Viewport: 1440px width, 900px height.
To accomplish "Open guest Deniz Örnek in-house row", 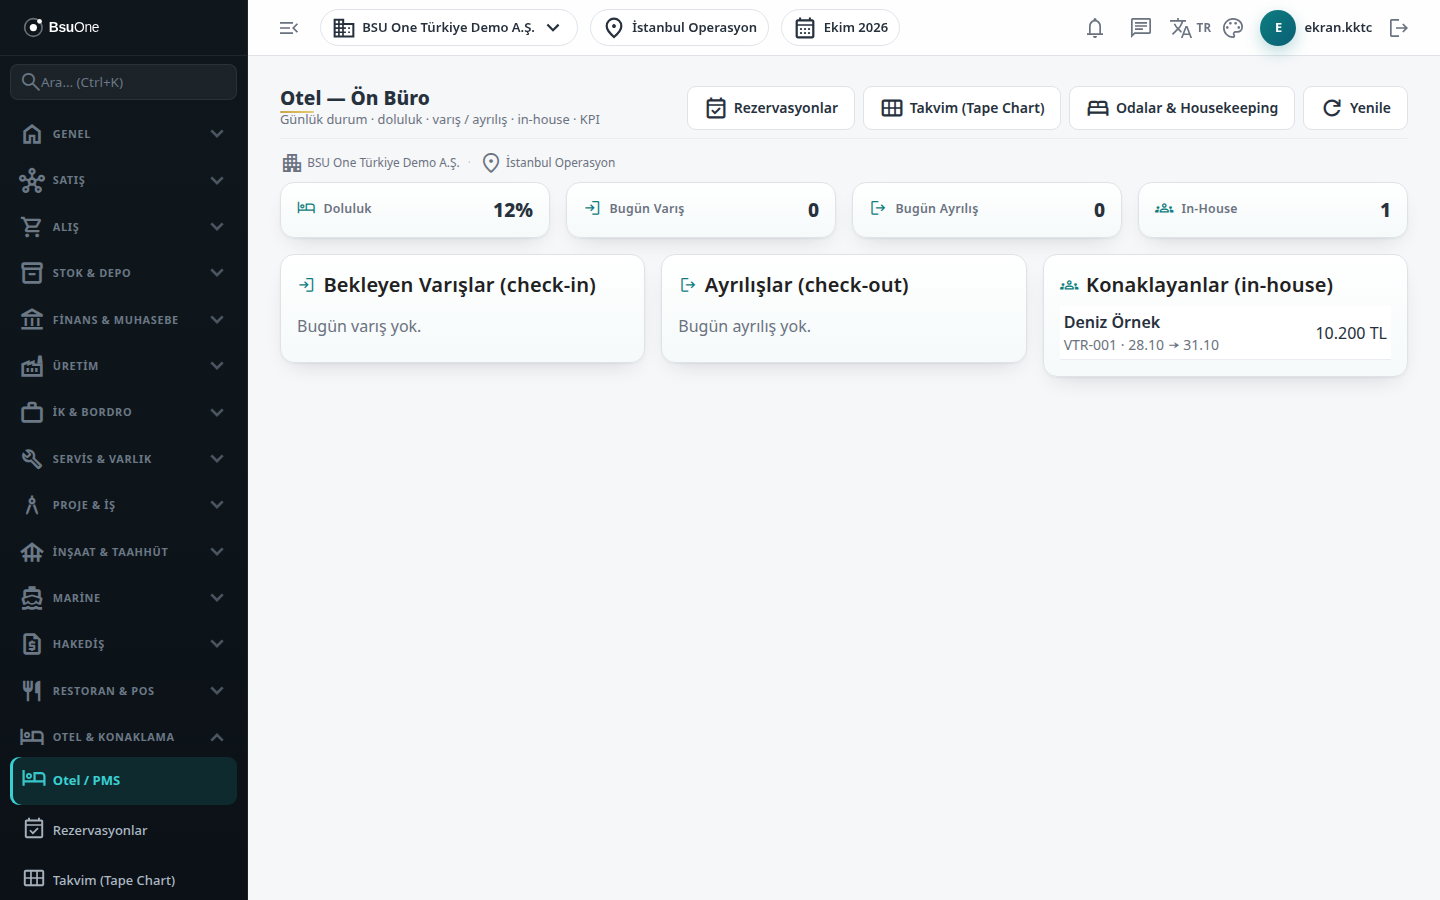I will coord(1225,333).
